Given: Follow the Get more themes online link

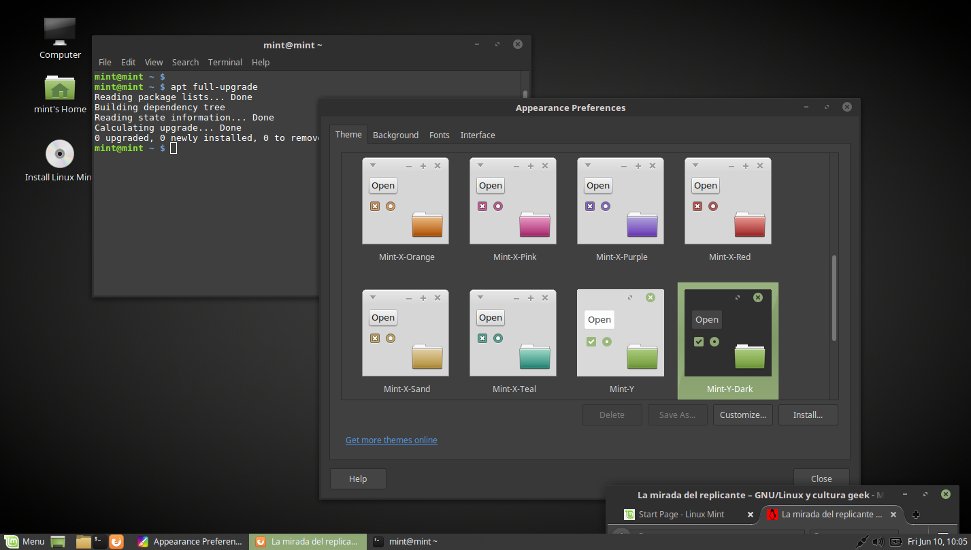Looking at the screenshot, I should click(x=391, y=440).
